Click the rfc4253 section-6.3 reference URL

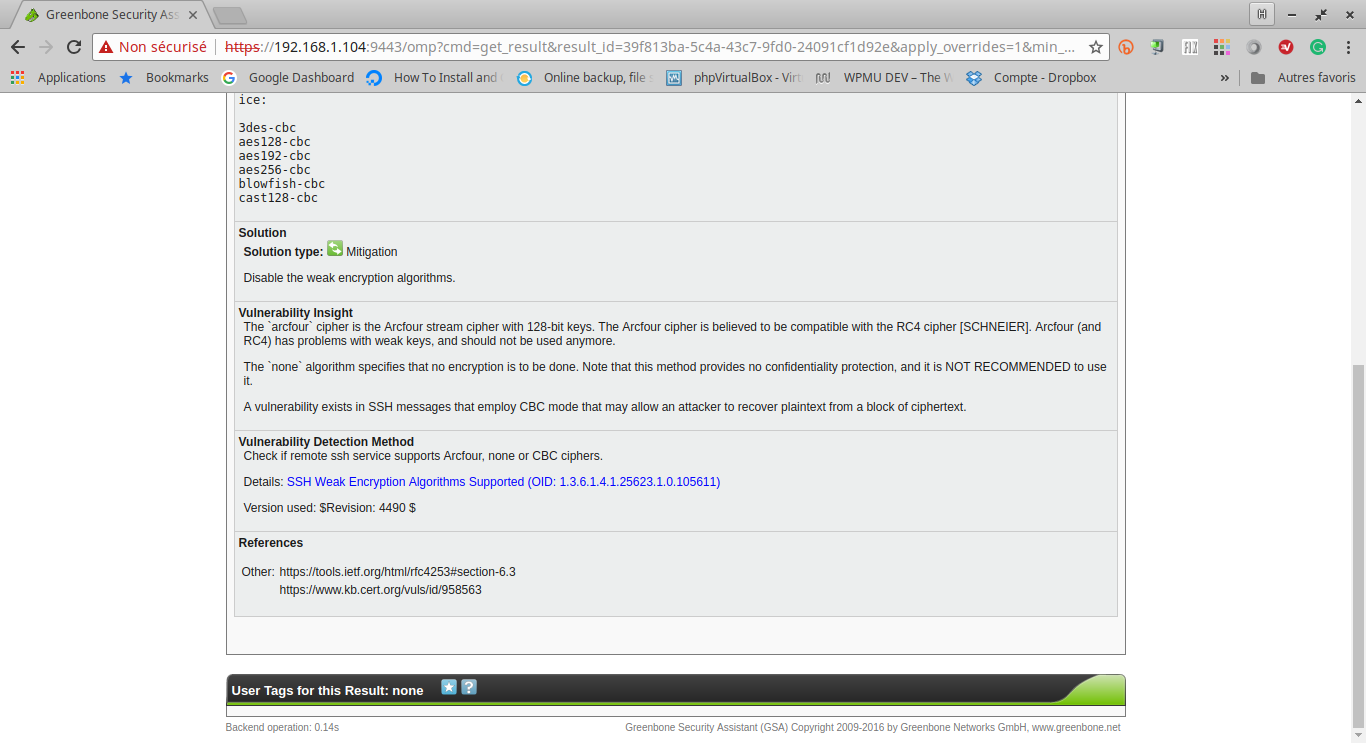point(397,572)
